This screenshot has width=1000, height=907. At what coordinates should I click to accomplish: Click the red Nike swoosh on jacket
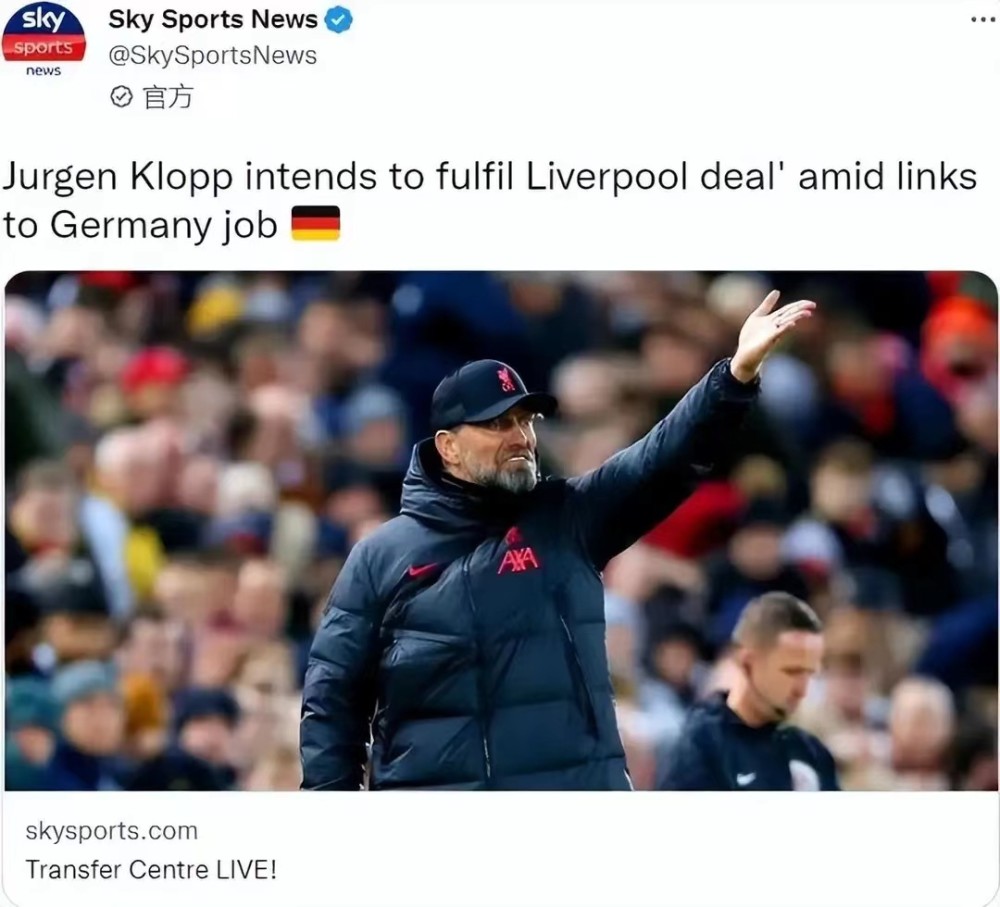coord(423,569)
